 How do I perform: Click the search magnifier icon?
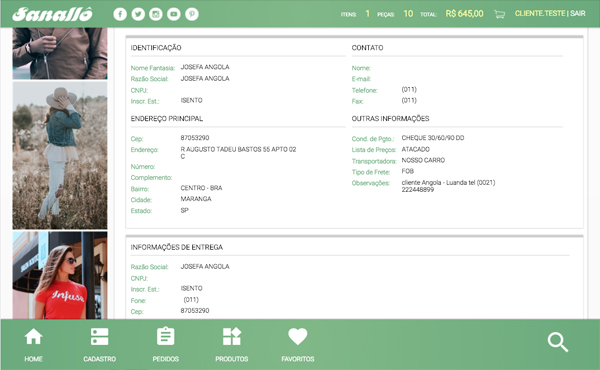(558, 342)
